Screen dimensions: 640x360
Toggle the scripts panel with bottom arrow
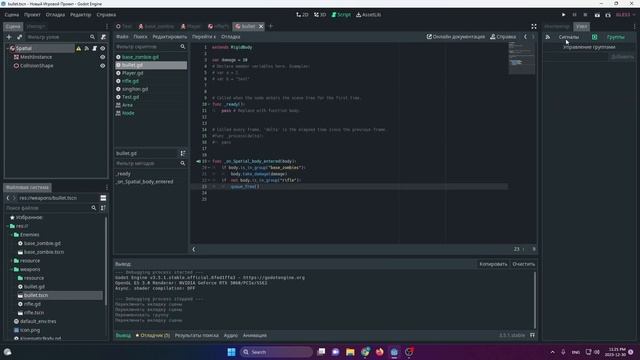coord(194,249)
